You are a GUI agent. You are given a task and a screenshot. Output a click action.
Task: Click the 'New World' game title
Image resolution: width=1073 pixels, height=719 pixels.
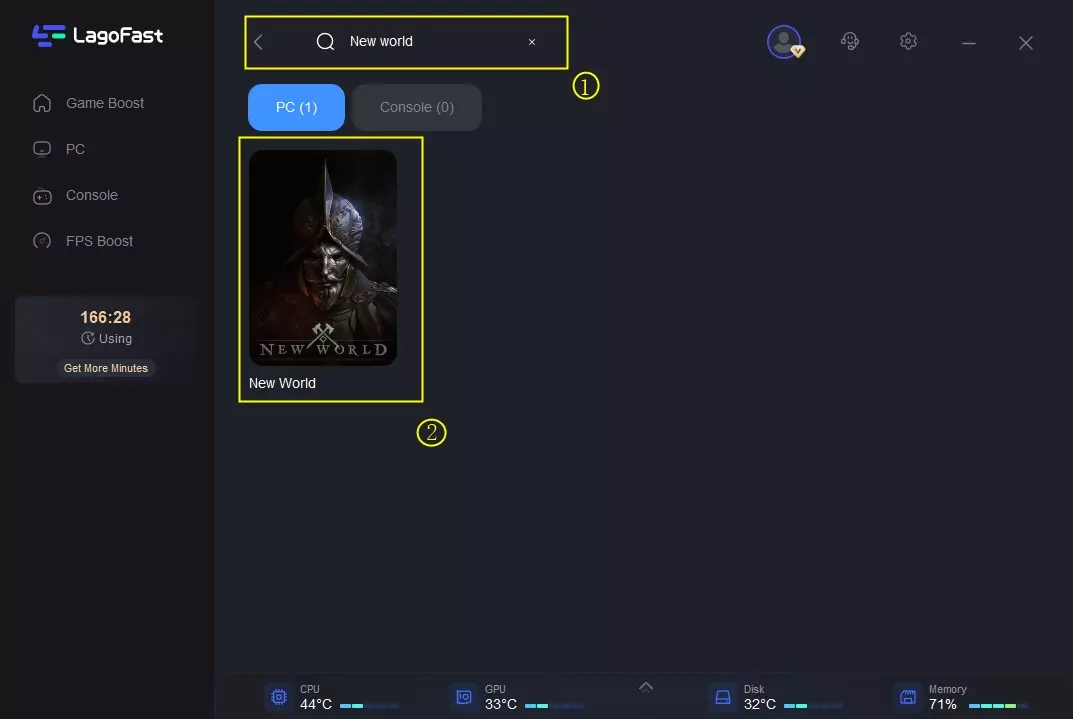[282, 383]
